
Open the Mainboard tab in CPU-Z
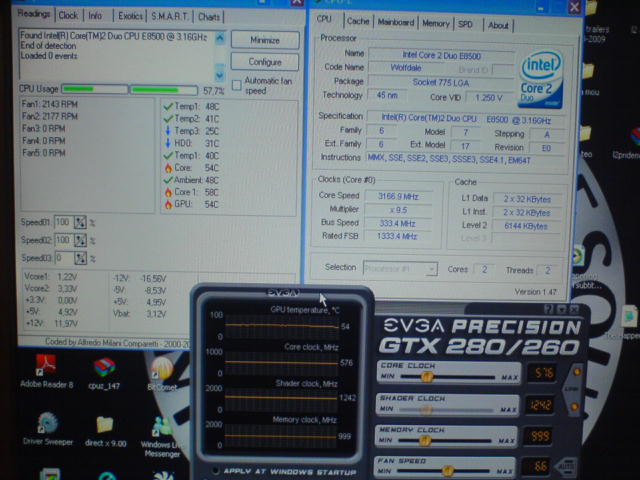point(396,22)
